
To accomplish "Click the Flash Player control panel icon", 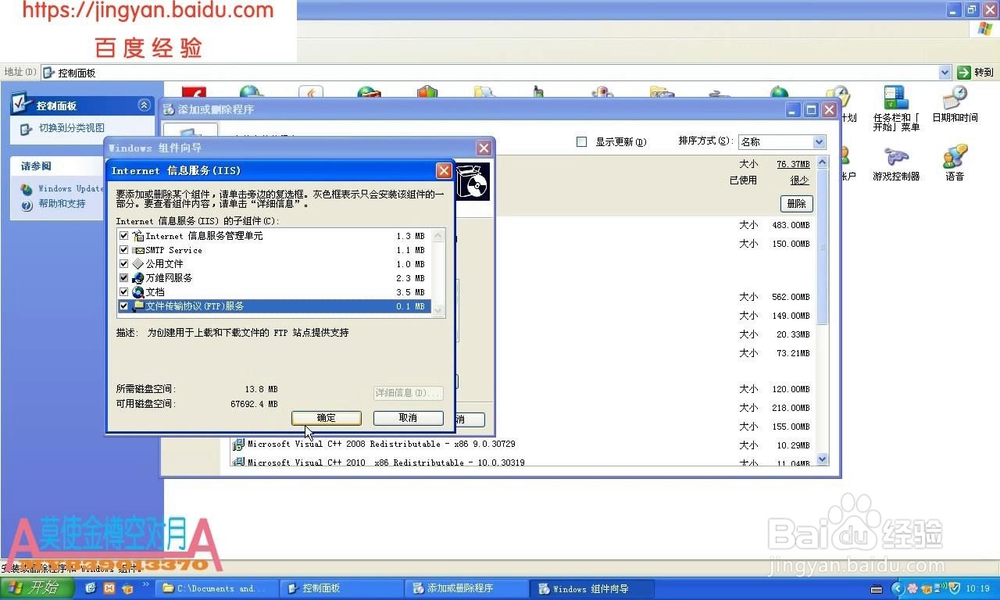I will tap(194, 92).
